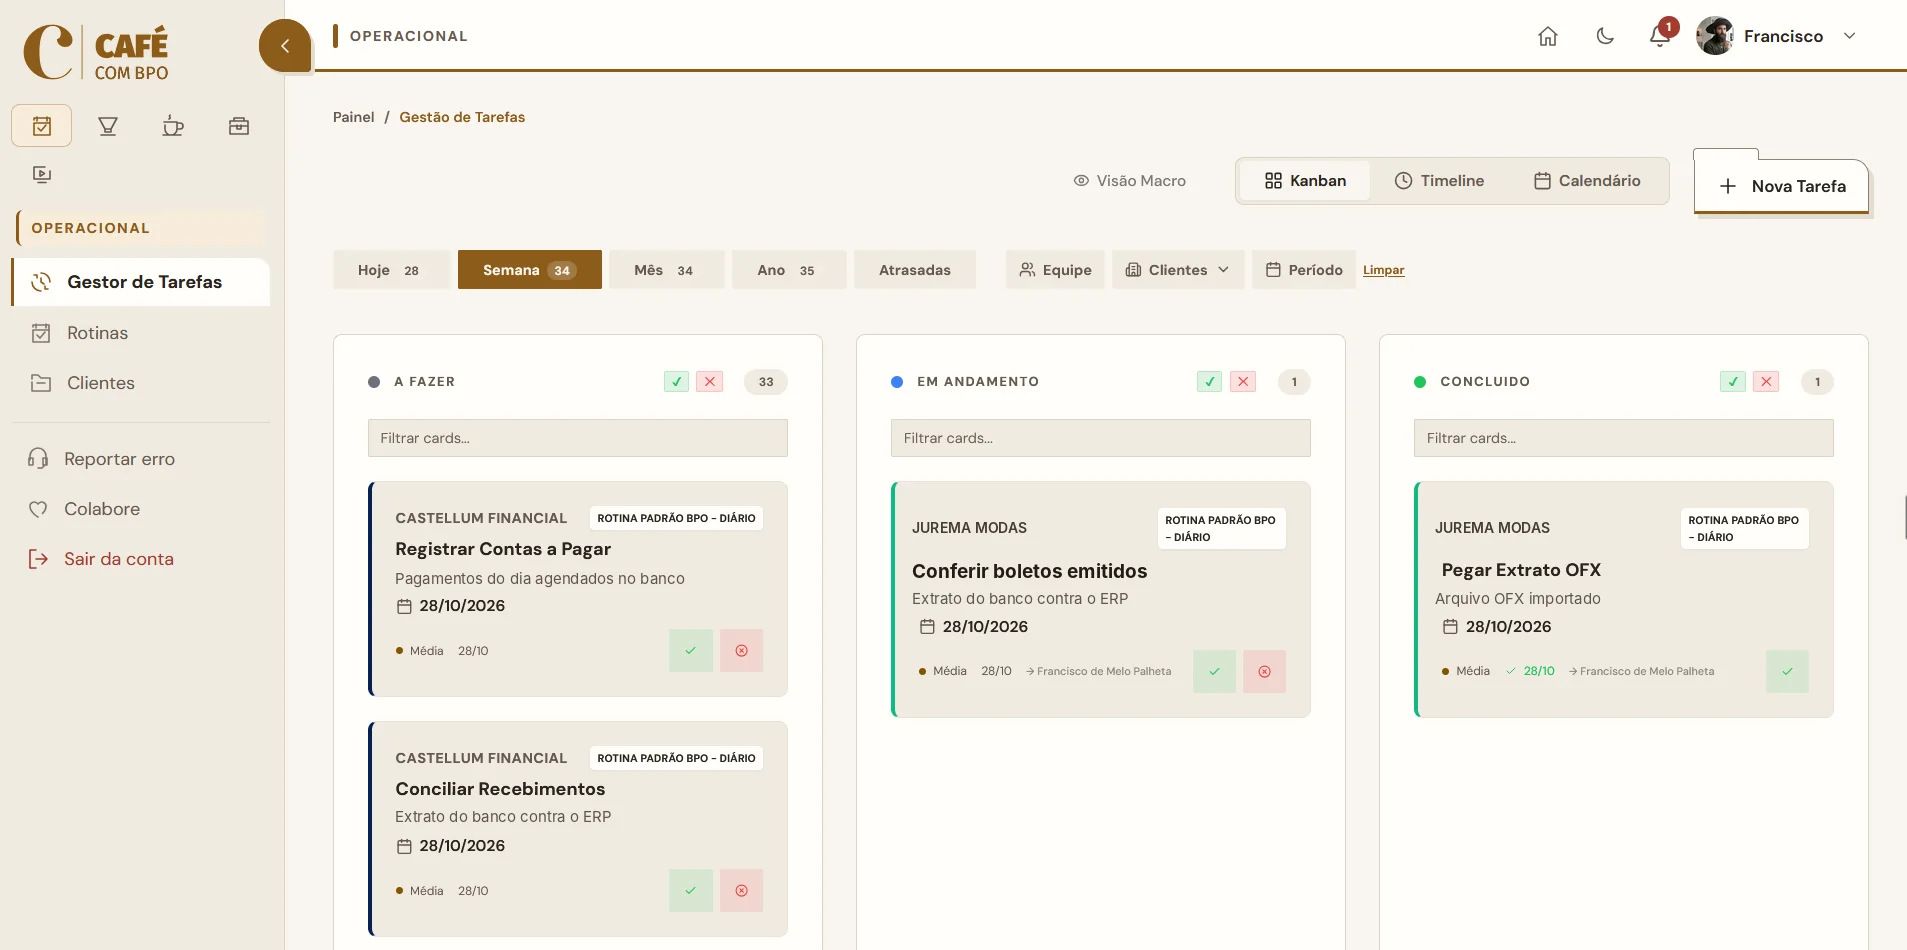Click the A Fazer column red X toggle
The width and height of the screenshot is (1907, 950).
click(710, 382)
